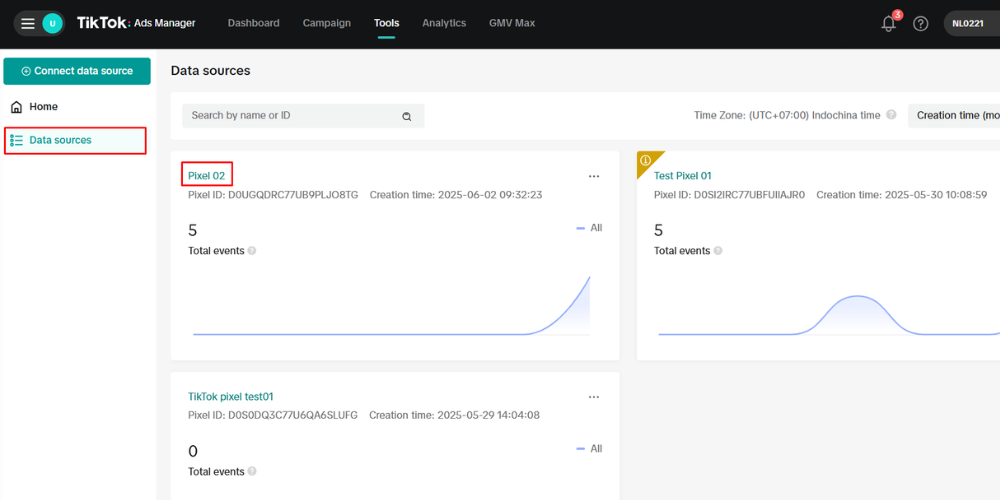Viewport: 1000px width, 500px height.
Task: Open the help question mark icon
Action: pos(920,24)
